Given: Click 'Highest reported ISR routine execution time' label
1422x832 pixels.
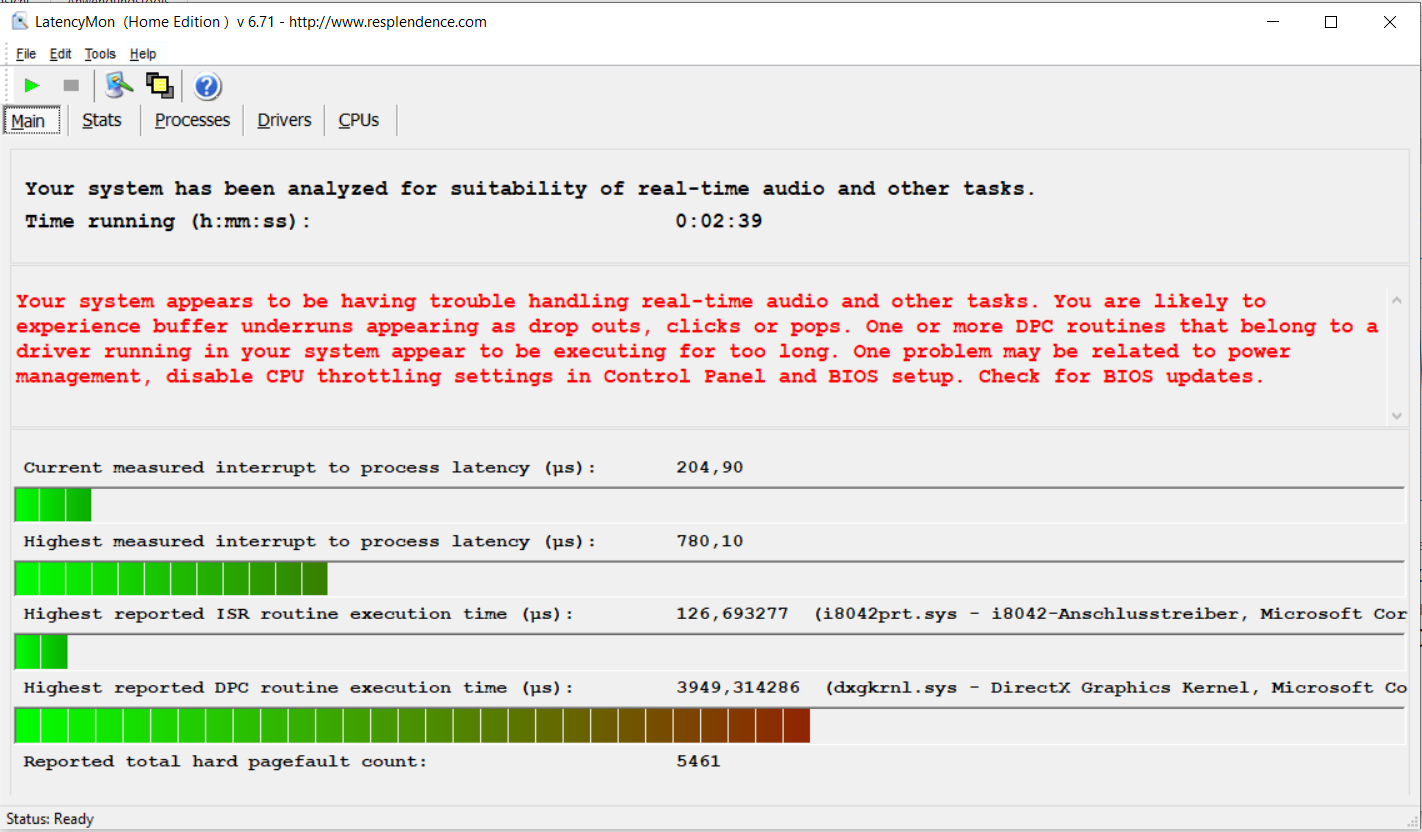Looking at the screenshot, I should (x=299, y=614).
